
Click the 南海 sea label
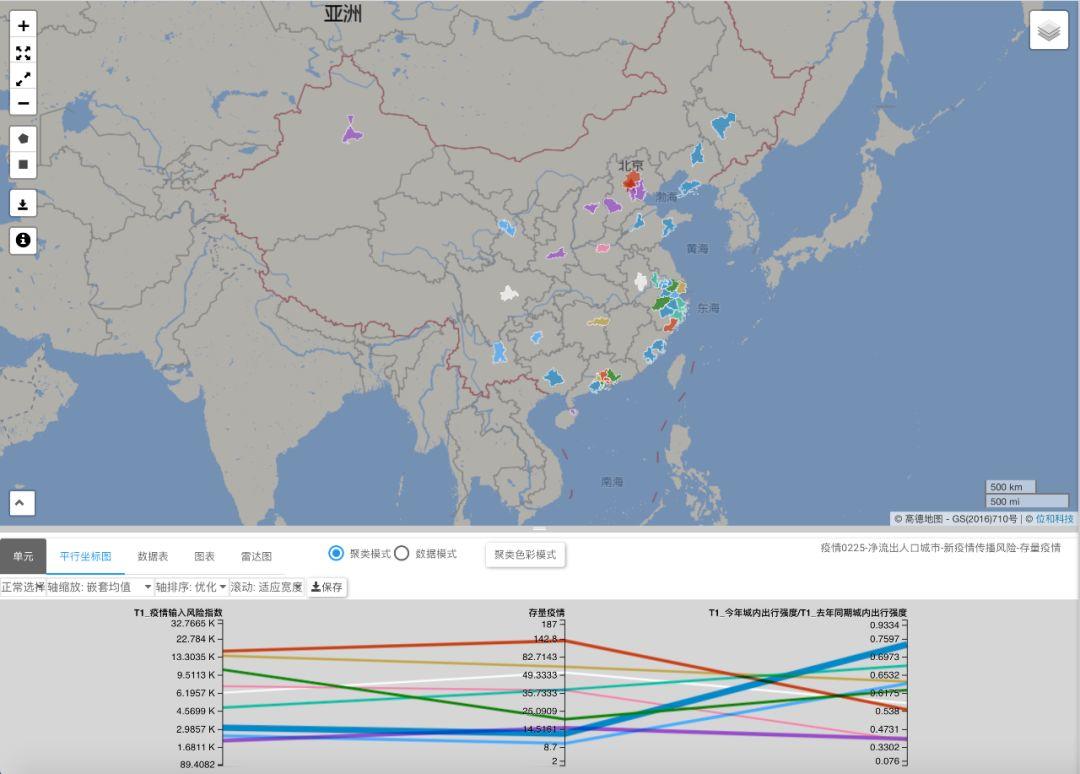pos(612,481)
